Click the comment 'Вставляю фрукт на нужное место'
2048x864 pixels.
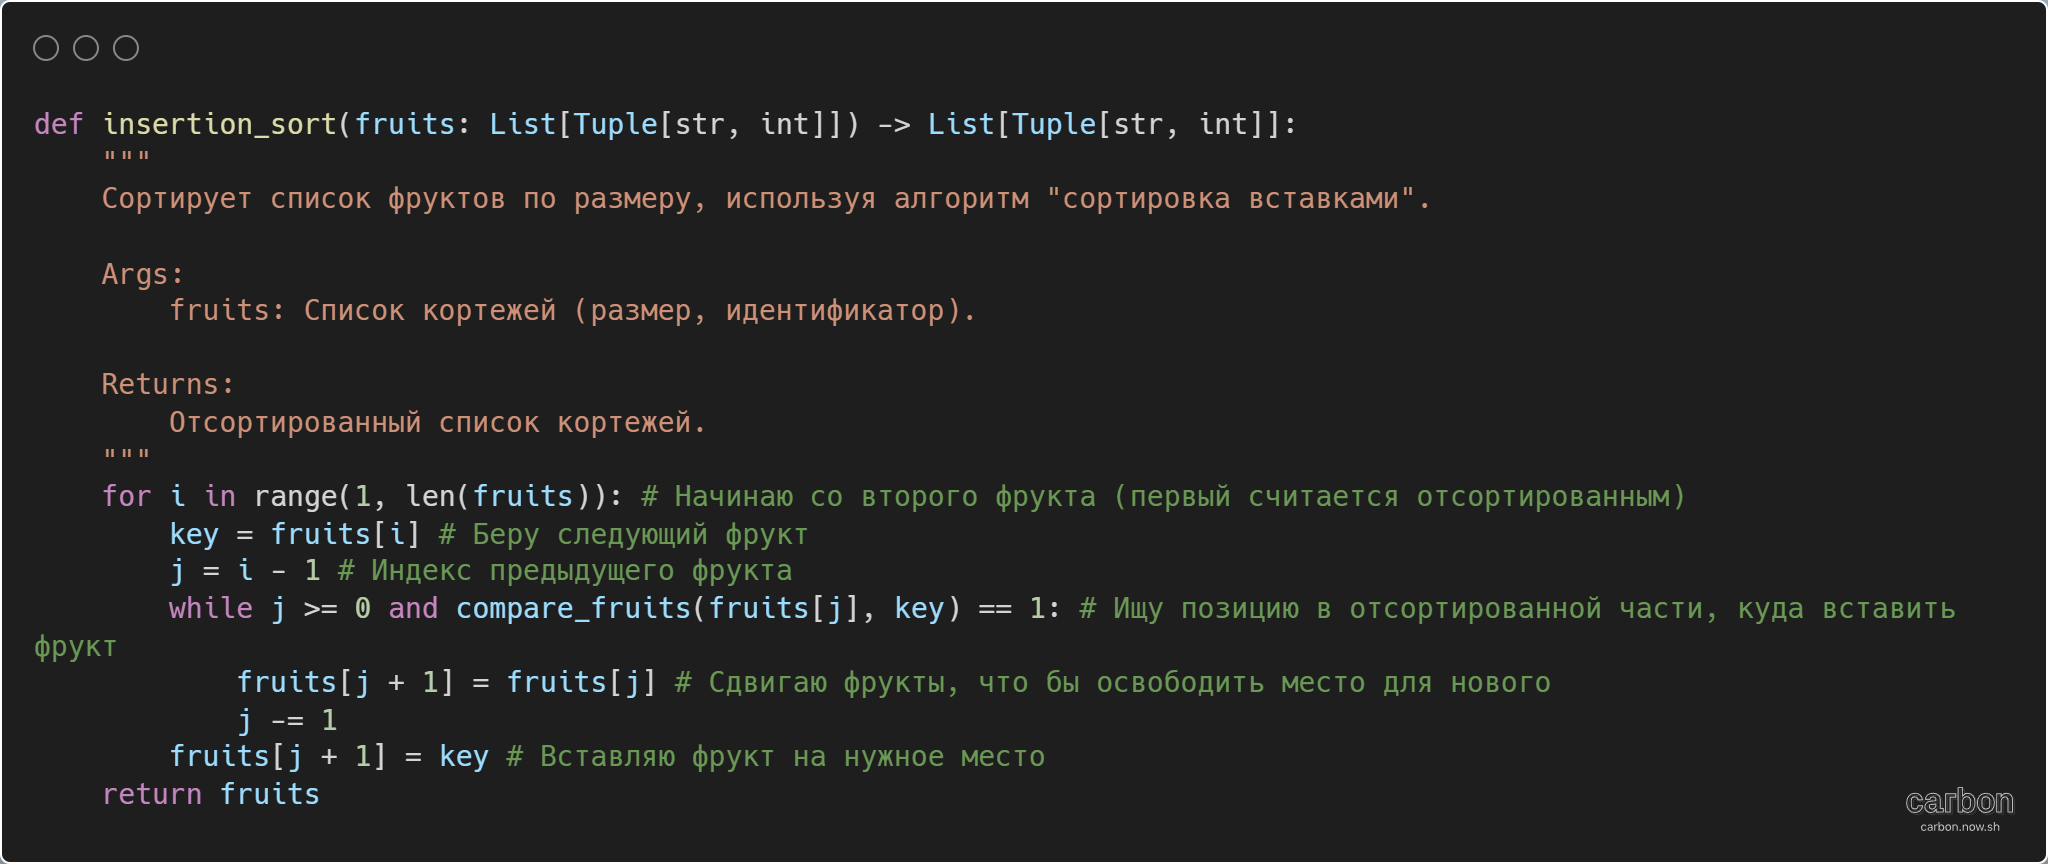776,756
